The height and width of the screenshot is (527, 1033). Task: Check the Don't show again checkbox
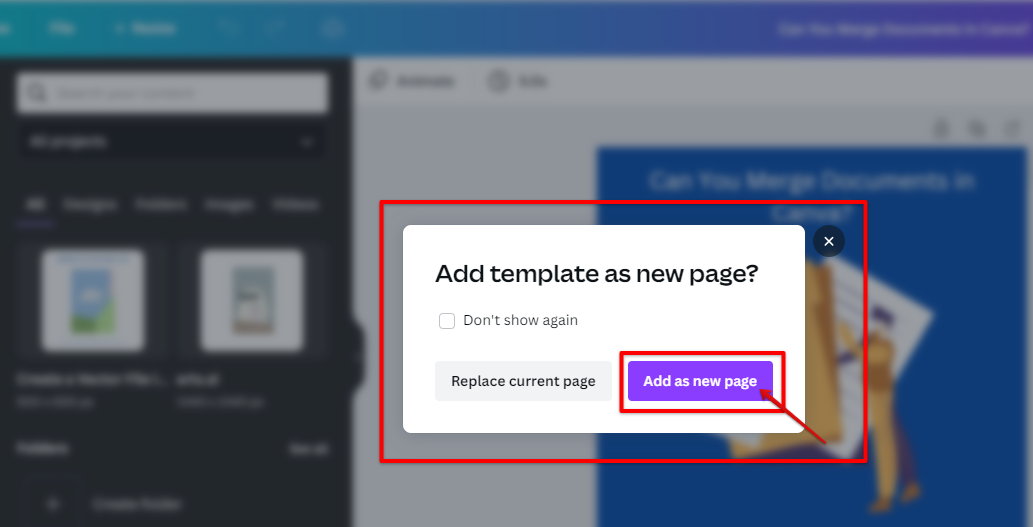pyautogui.click(x=447, y=321)
